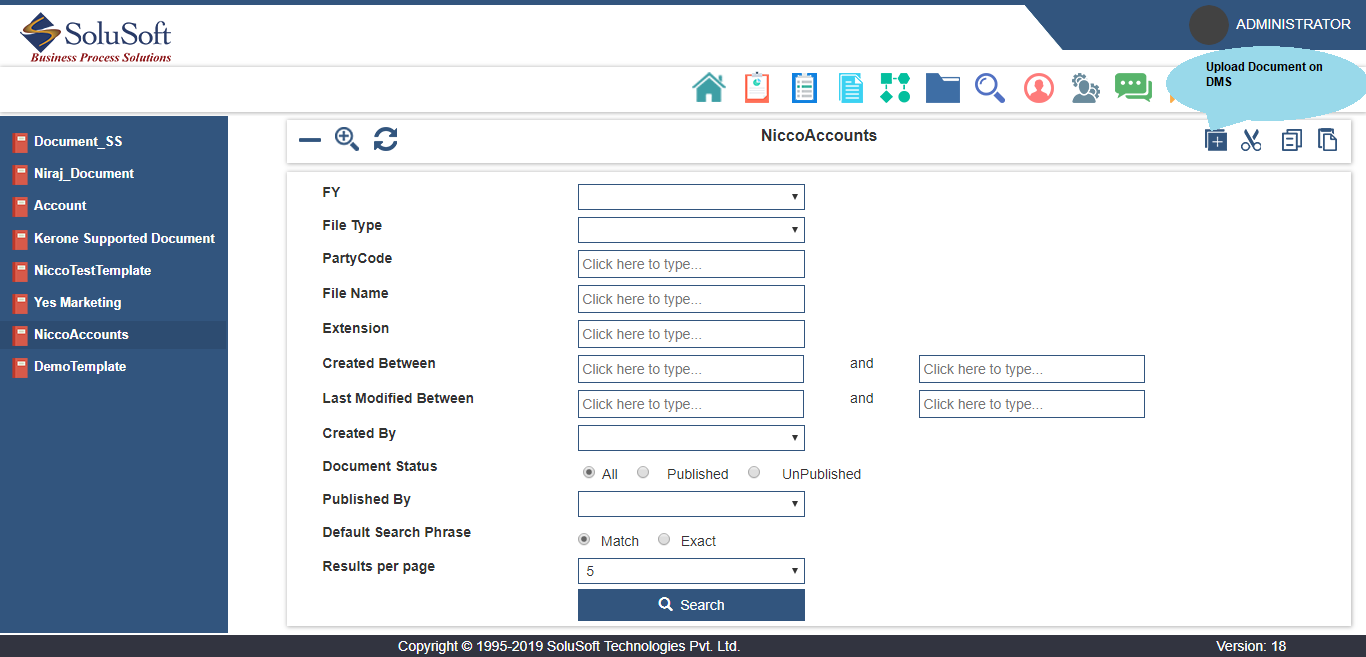The height and width of the screenshot is (657, 1366).
Task: Open the chat messages icon
Action: click(x=1133, y=88)
